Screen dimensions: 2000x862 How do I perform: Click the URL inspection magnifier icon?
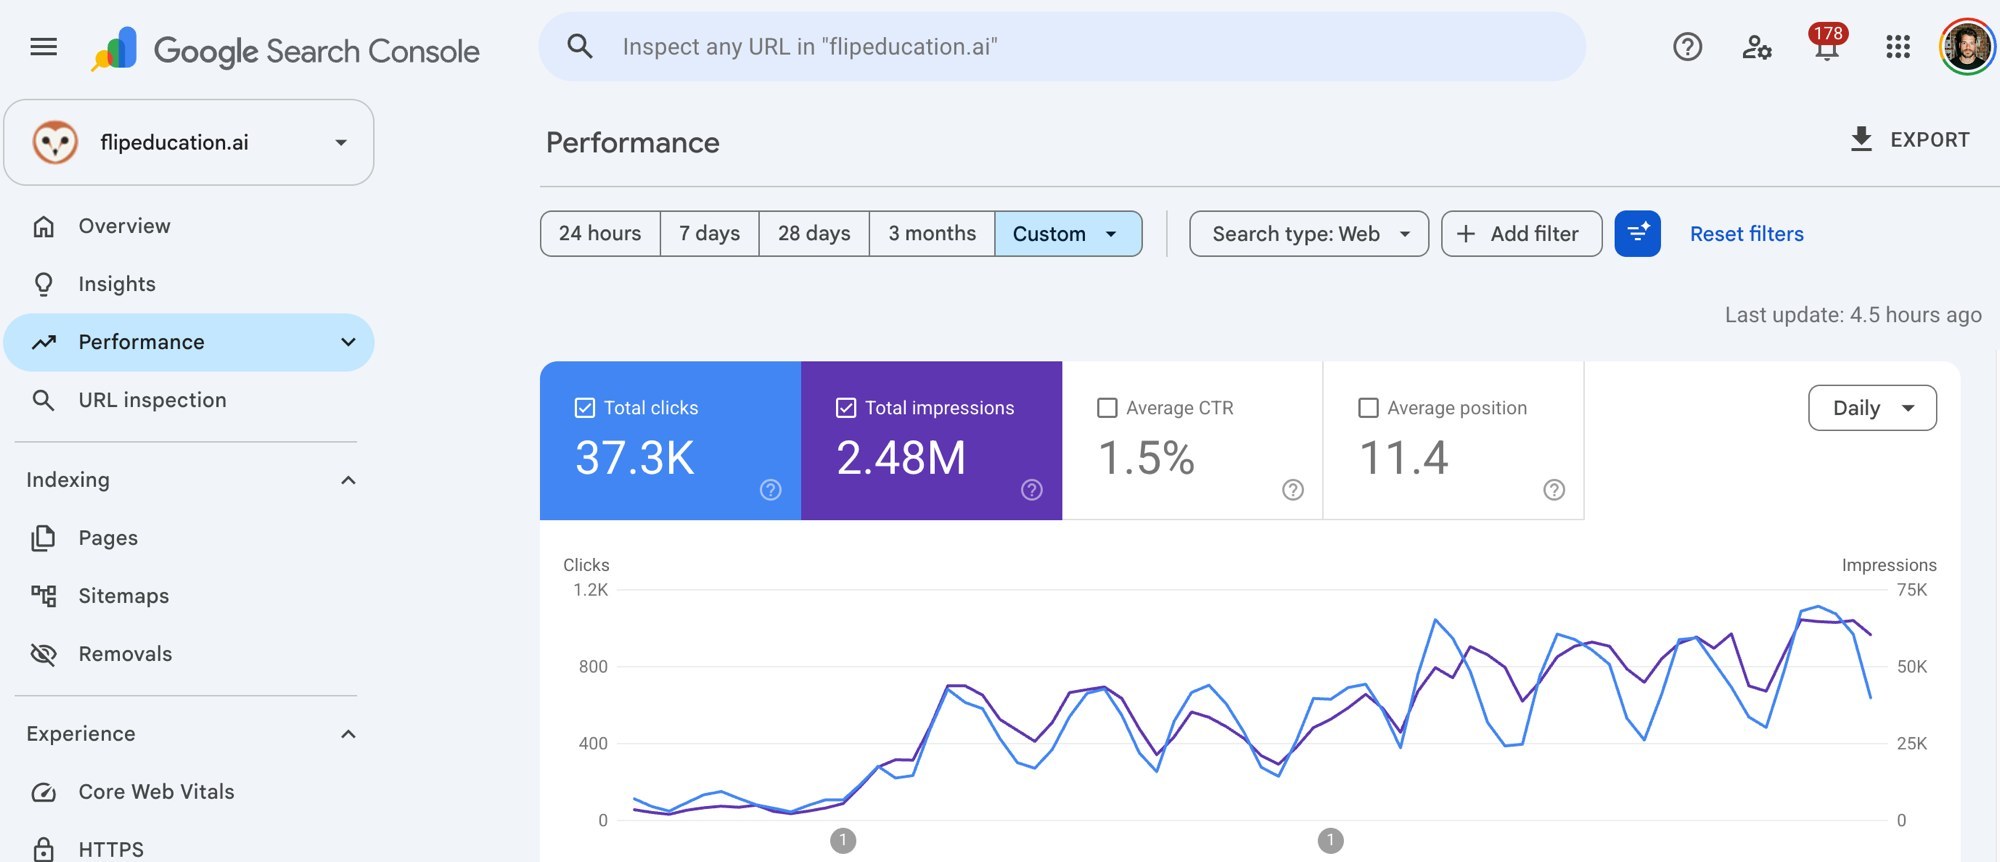click(44, 400)
